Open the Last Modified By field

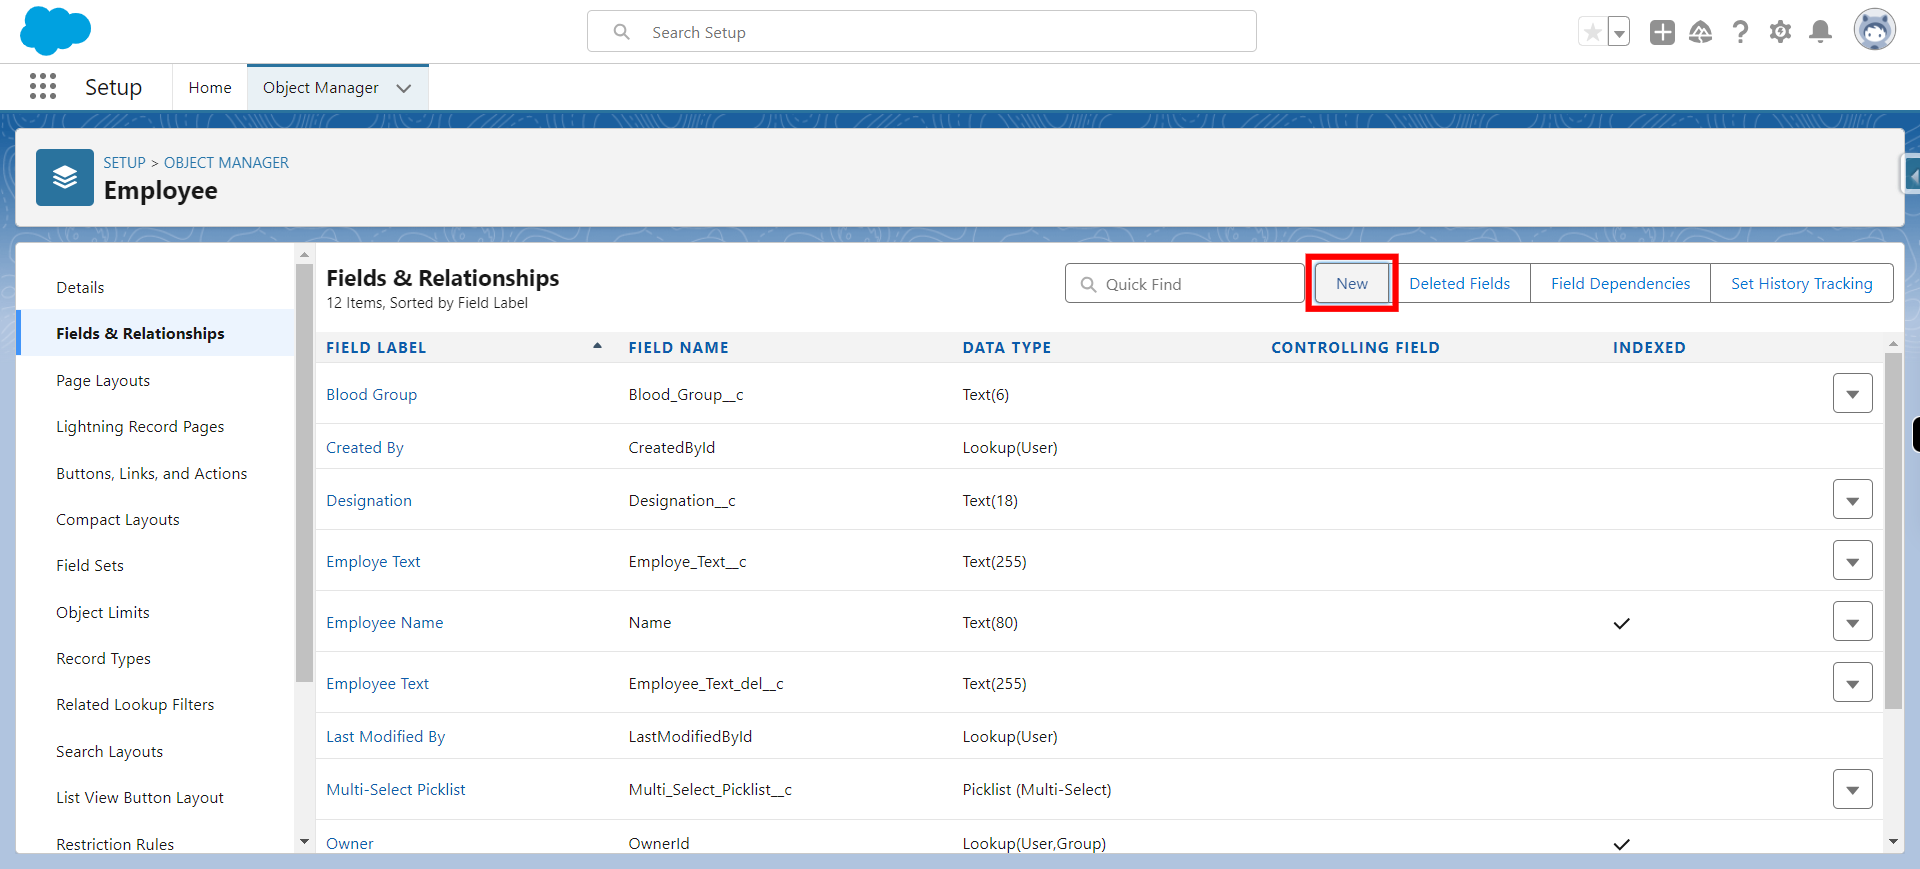[x=385, y=737]
